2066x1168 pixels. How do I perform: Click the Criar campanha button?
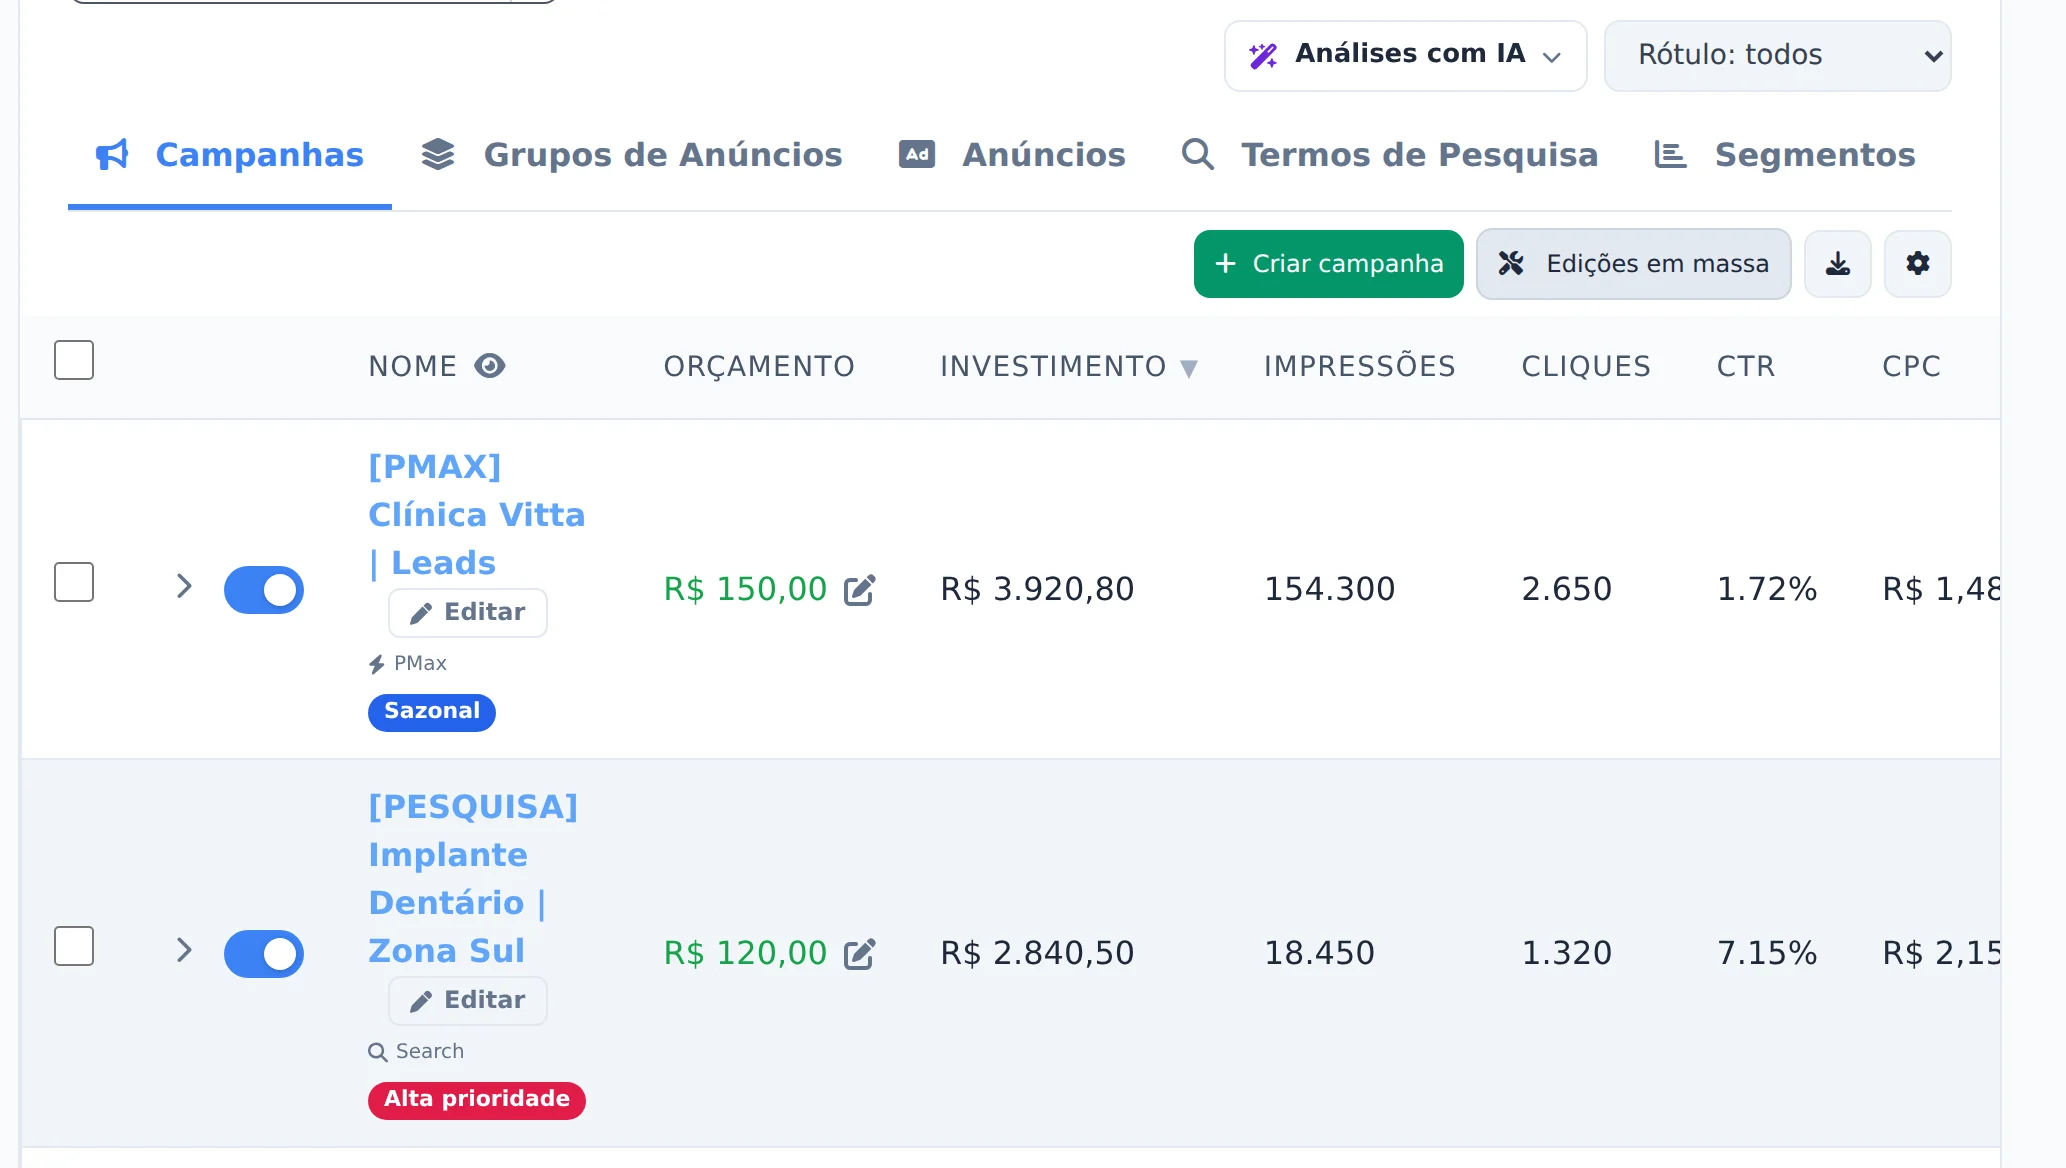pos(1328,264)
